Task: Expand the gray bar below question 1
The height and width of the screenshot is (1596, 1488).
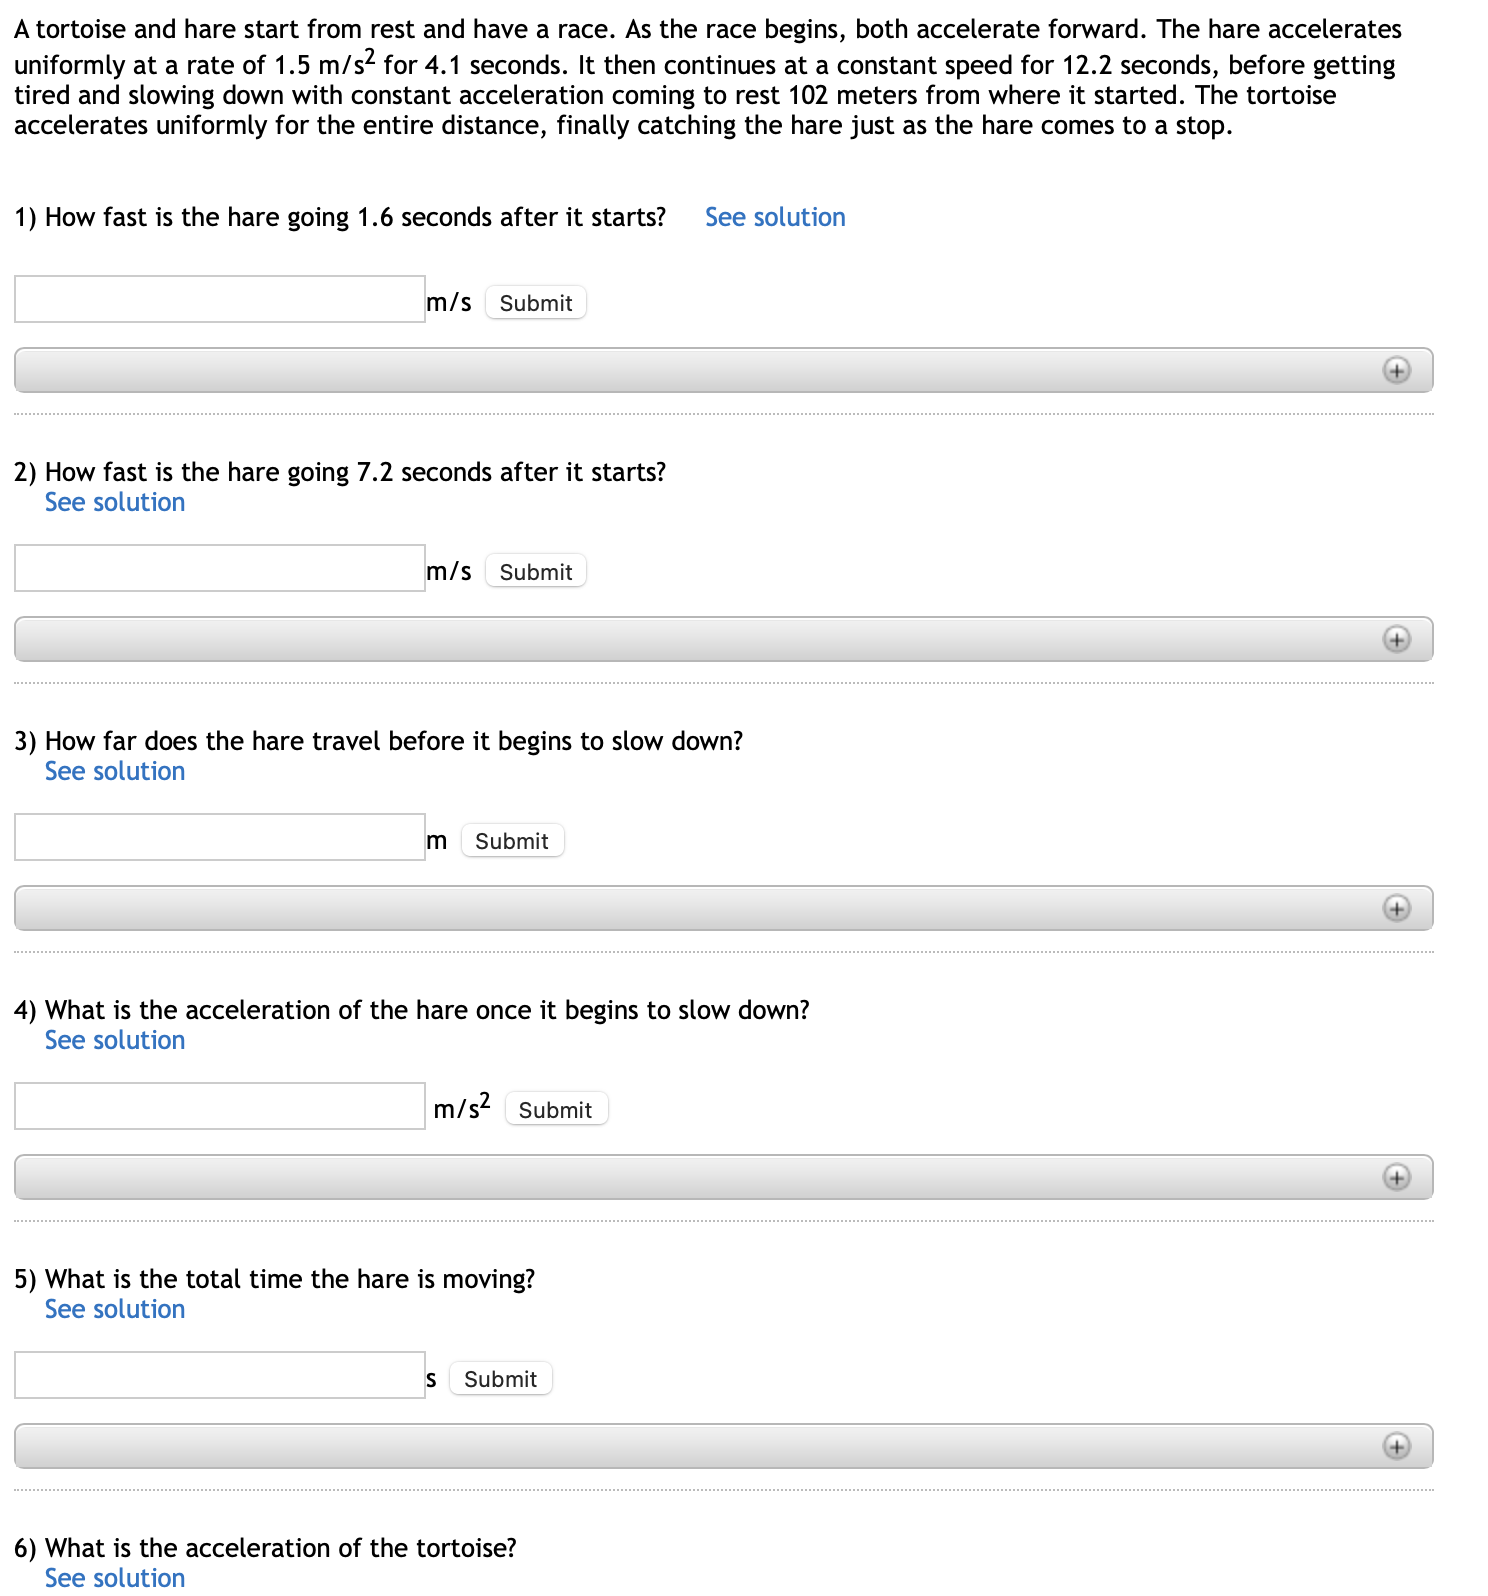Action: tap(700, 370)
